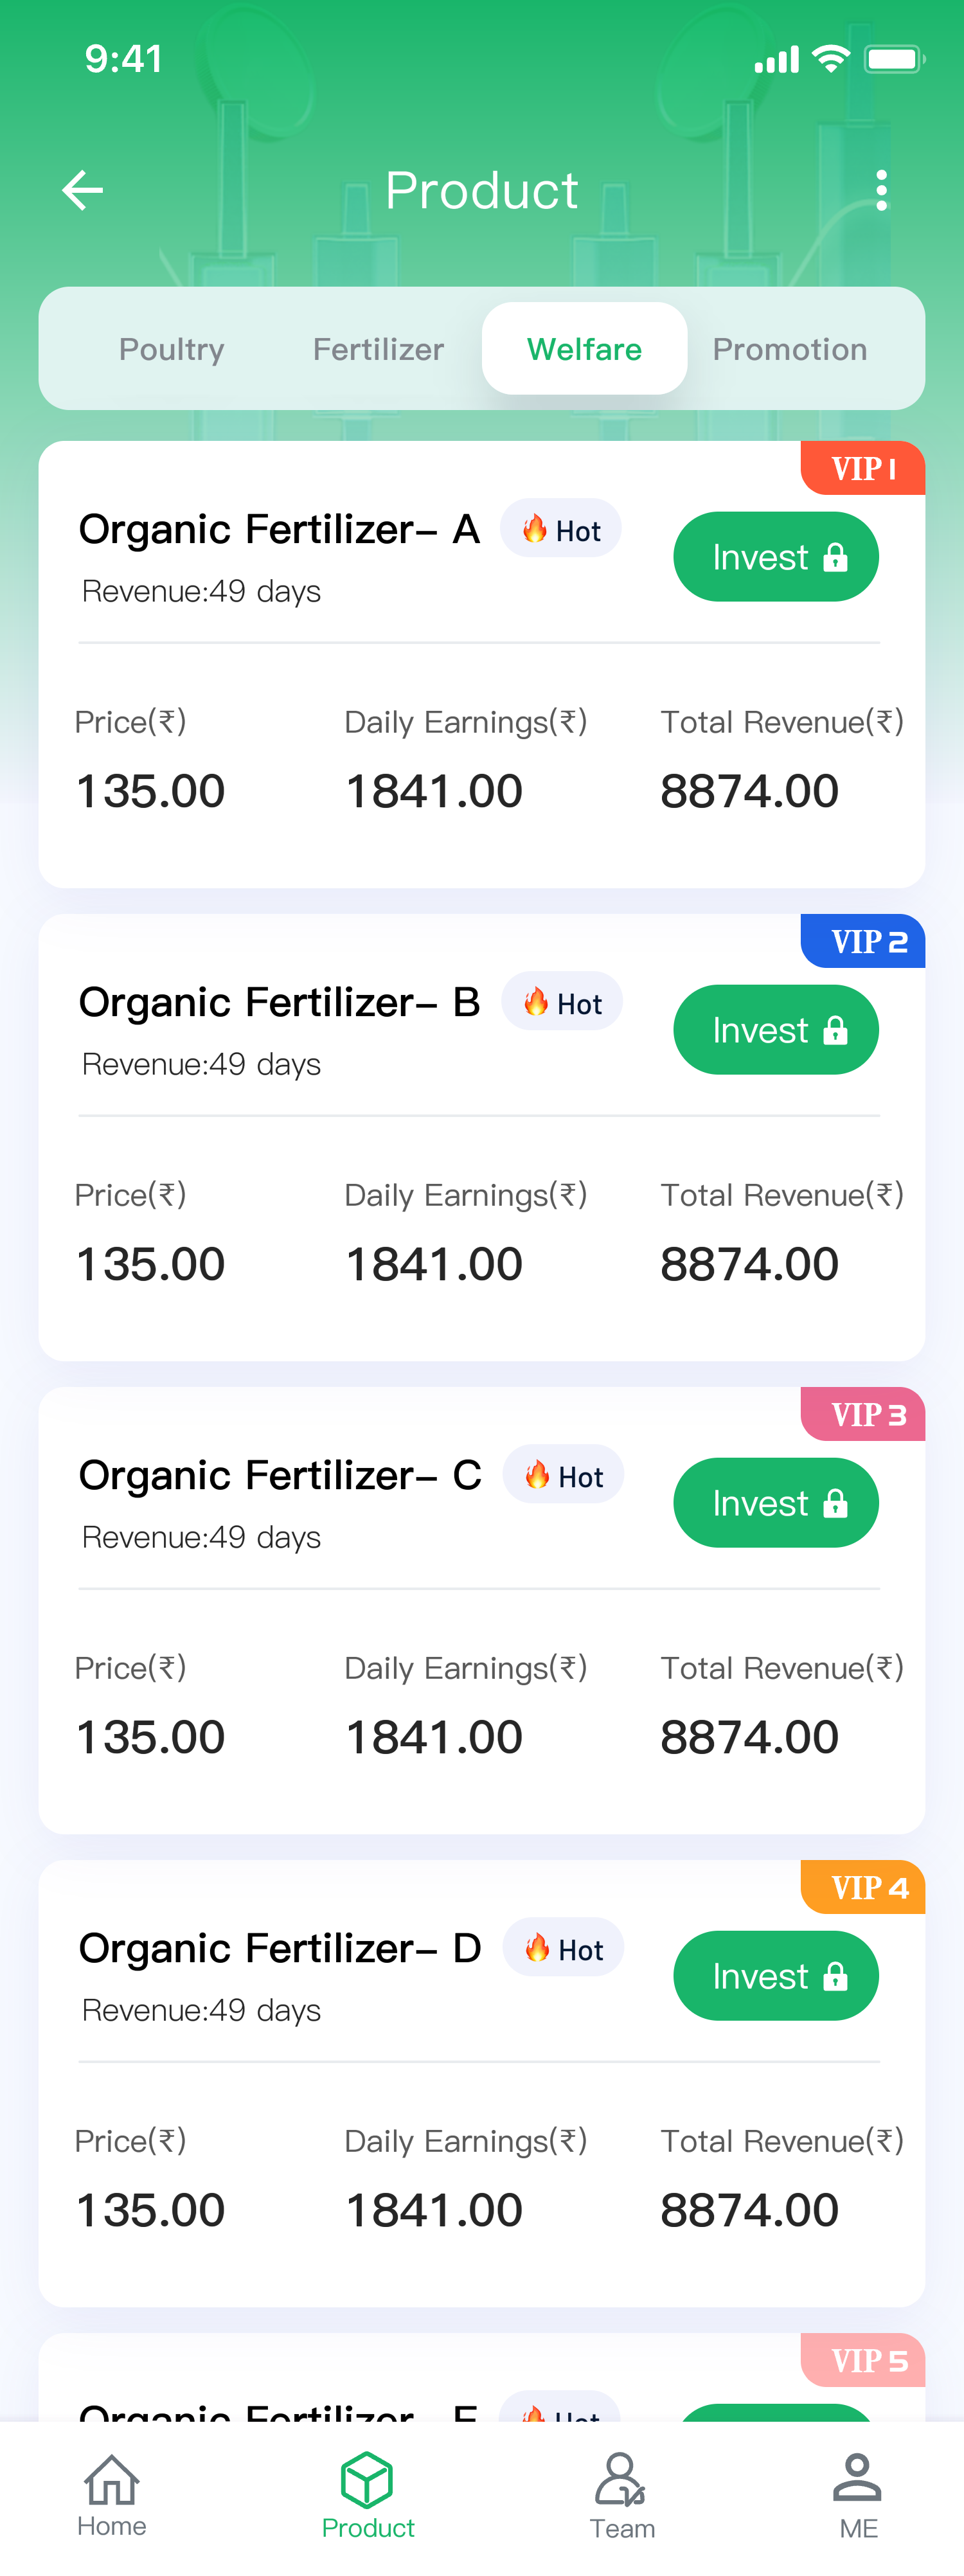Tap the Hot flame badge on Fertilizer C
964x2576 pixels.
(x=563, y=1475)
